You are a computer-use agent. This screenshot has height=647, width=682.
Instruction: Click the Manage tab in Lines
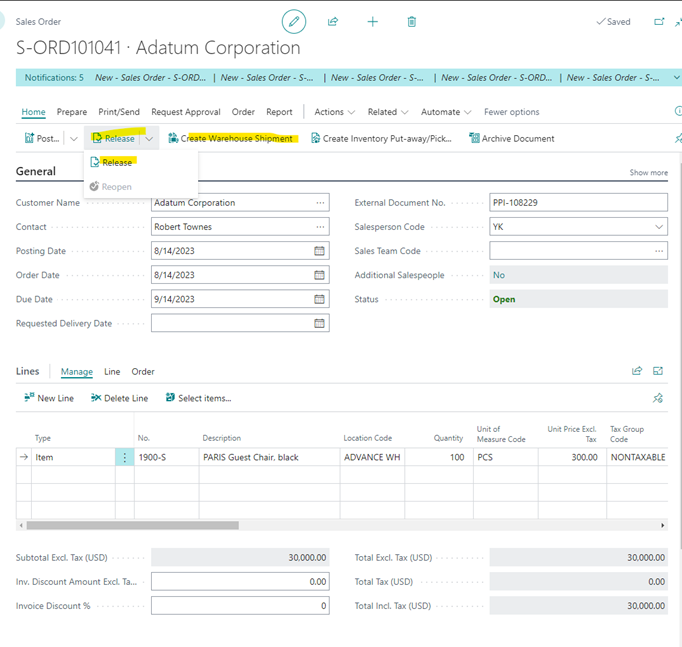coord(77,371)
